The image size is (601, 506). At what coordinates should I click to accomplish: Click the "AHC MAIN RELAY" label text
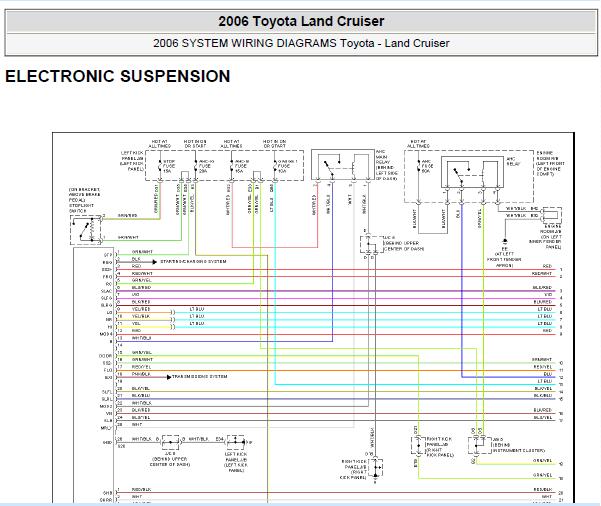[x=382, y=157]
